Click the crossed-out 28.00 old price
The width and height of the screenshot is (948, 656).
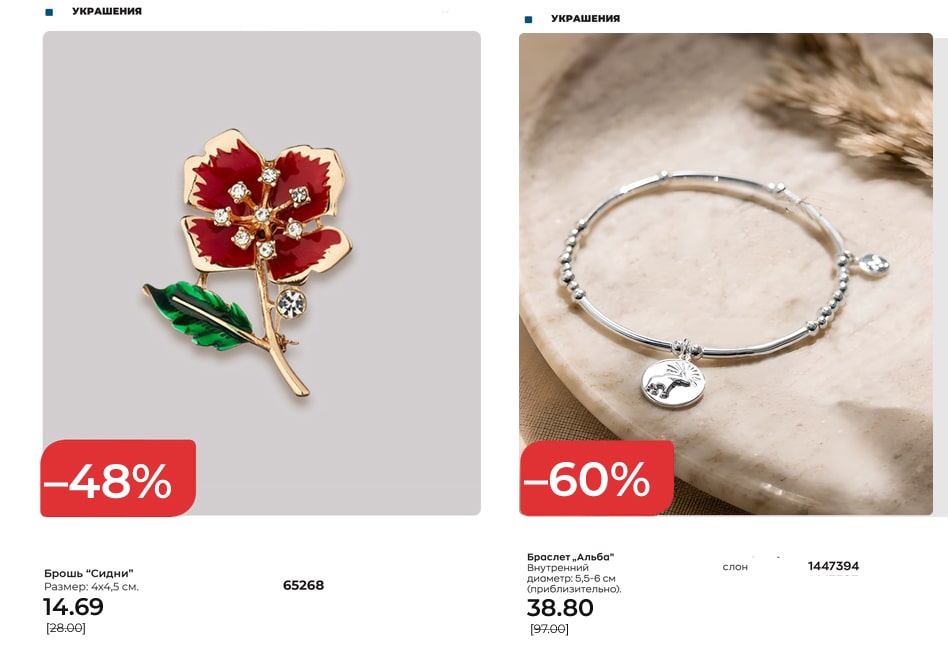click(66, 628)
